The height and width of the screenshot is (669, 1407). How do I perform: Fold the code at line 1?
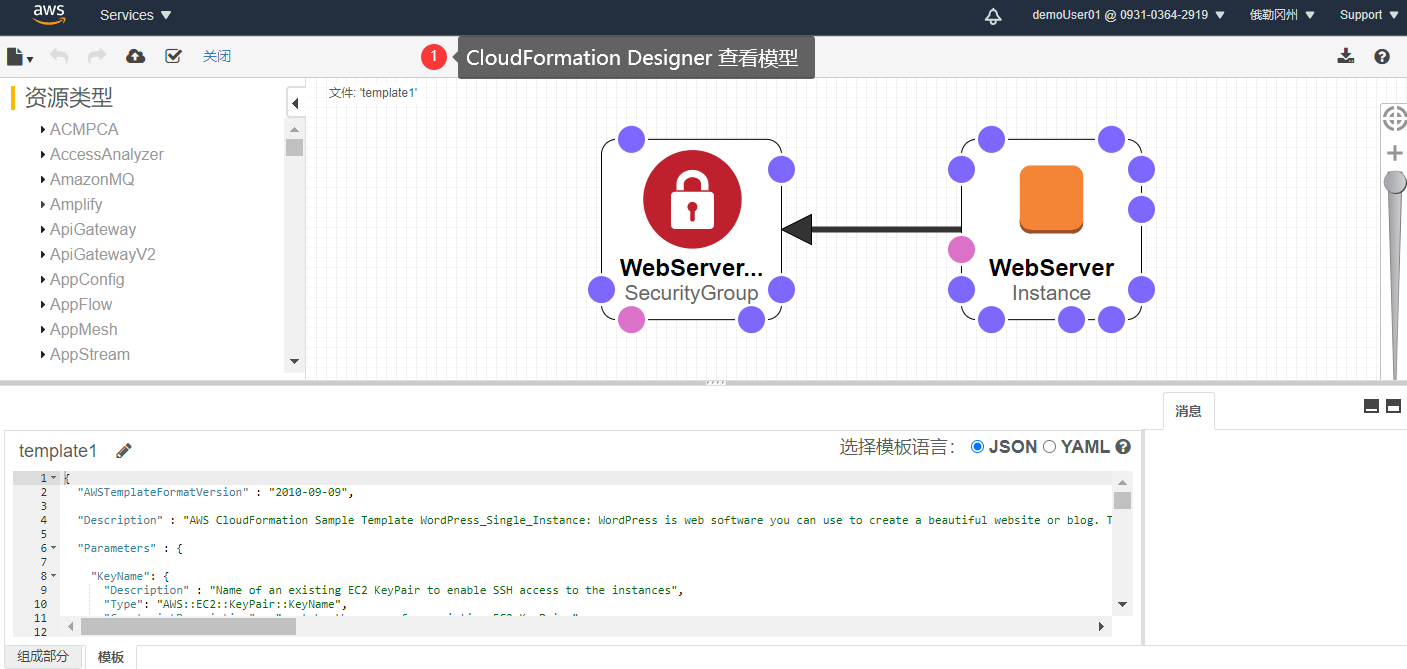coord(53,478)
